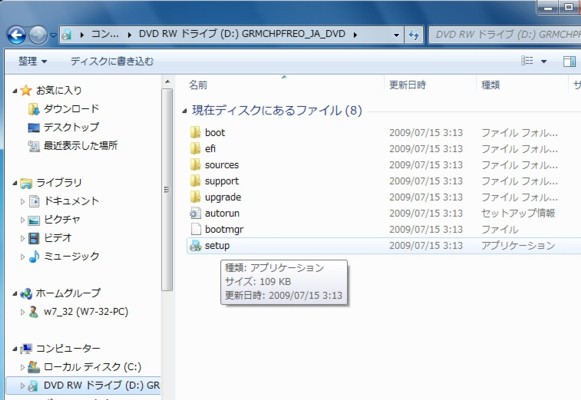Screen dimensions: 581x400
Task: Select the autorun setup info icon
Action: [195, 213]
